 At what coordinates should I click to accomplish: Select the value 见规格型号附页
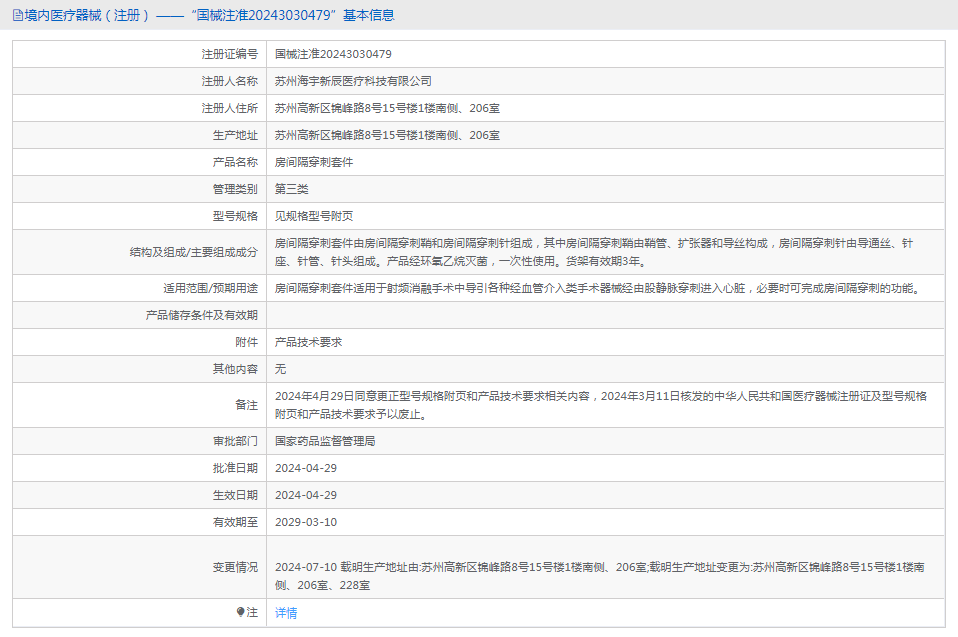point(314,216)
